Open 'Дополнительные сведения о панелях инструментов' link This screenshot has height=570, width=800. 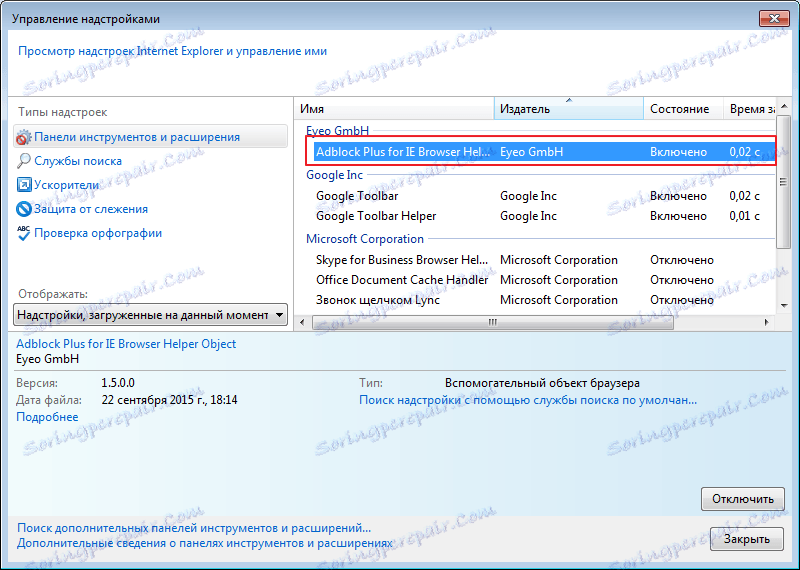click(x=205, y=543)
